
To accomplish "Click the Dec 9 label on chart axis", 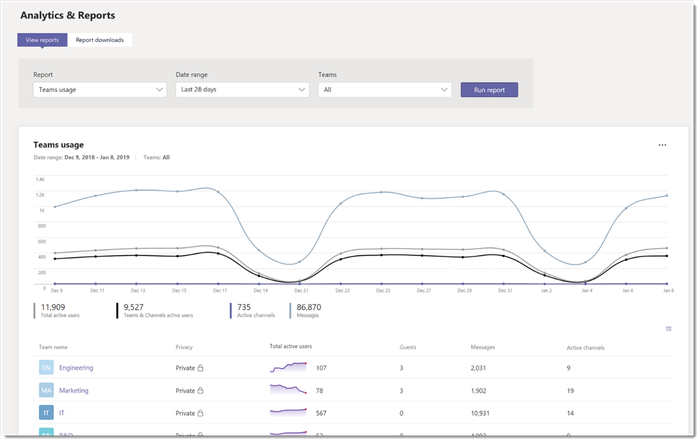I will point(57,291).
